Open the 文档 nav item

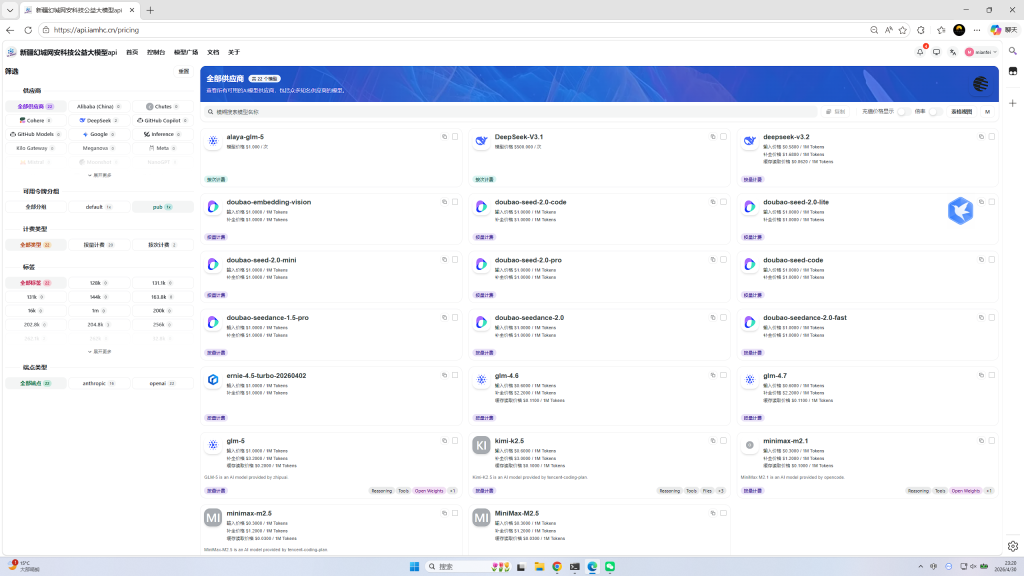click(213, 52)
